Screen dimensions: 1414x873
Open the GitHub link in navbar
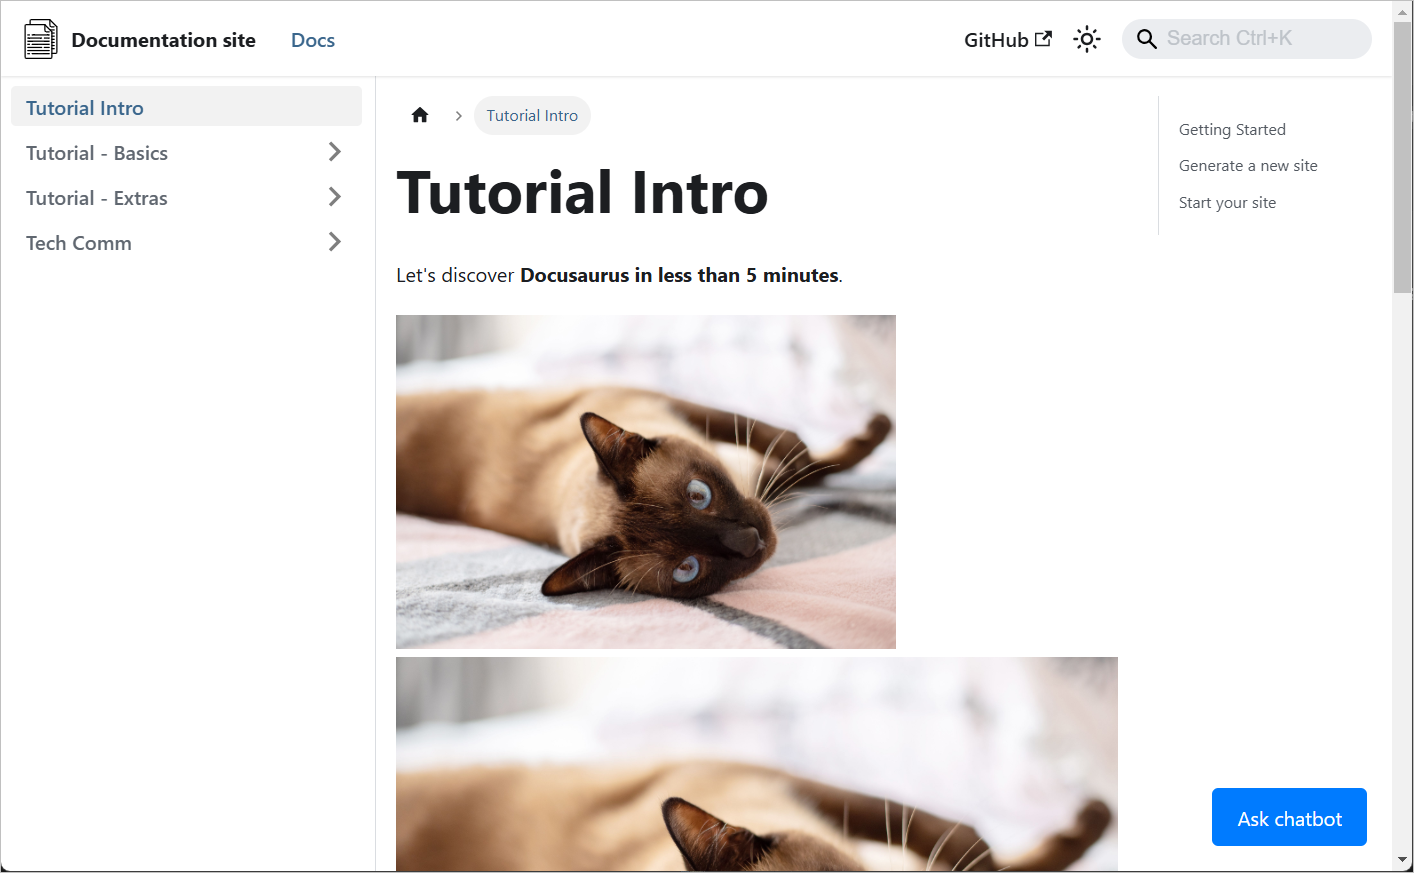click(1008, 40)
